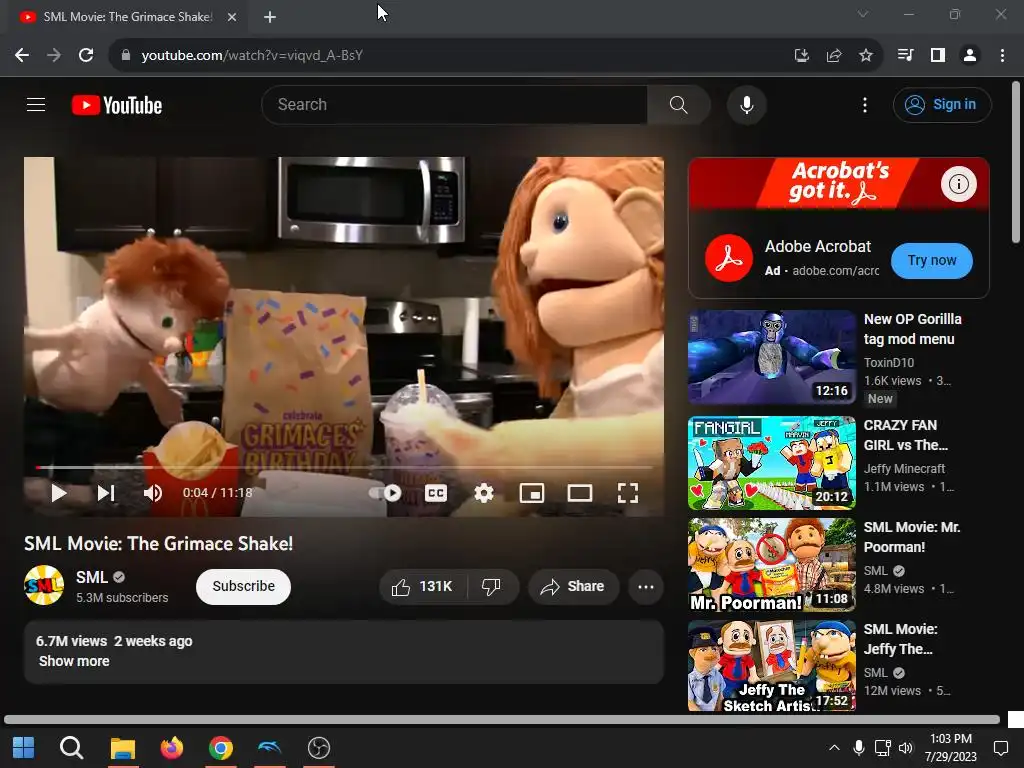Play the video
Image resolution: width=1024 pixels, height=768 pixels.
tap(59, 493)
